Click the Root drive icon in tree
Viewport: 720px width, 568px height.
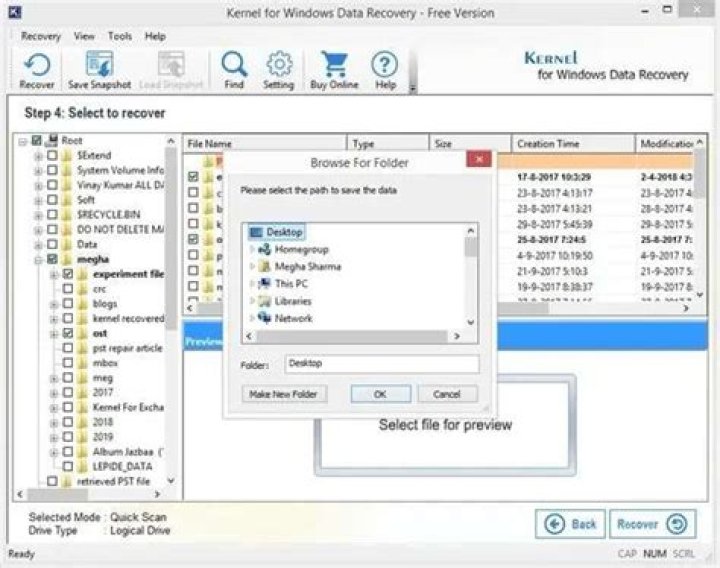pyautogui.click(x=52, y=140)
